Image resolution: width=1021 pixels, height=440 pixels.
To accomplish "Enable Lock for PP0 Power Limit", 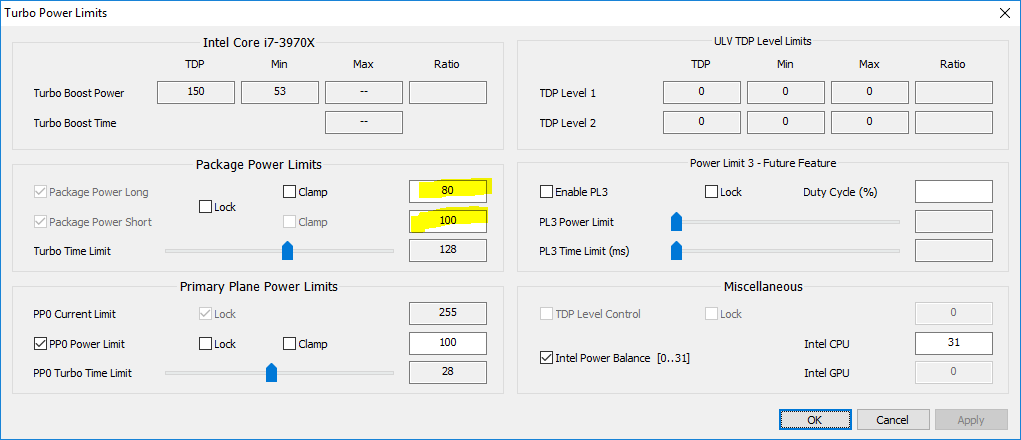I will tap(205, 344).
